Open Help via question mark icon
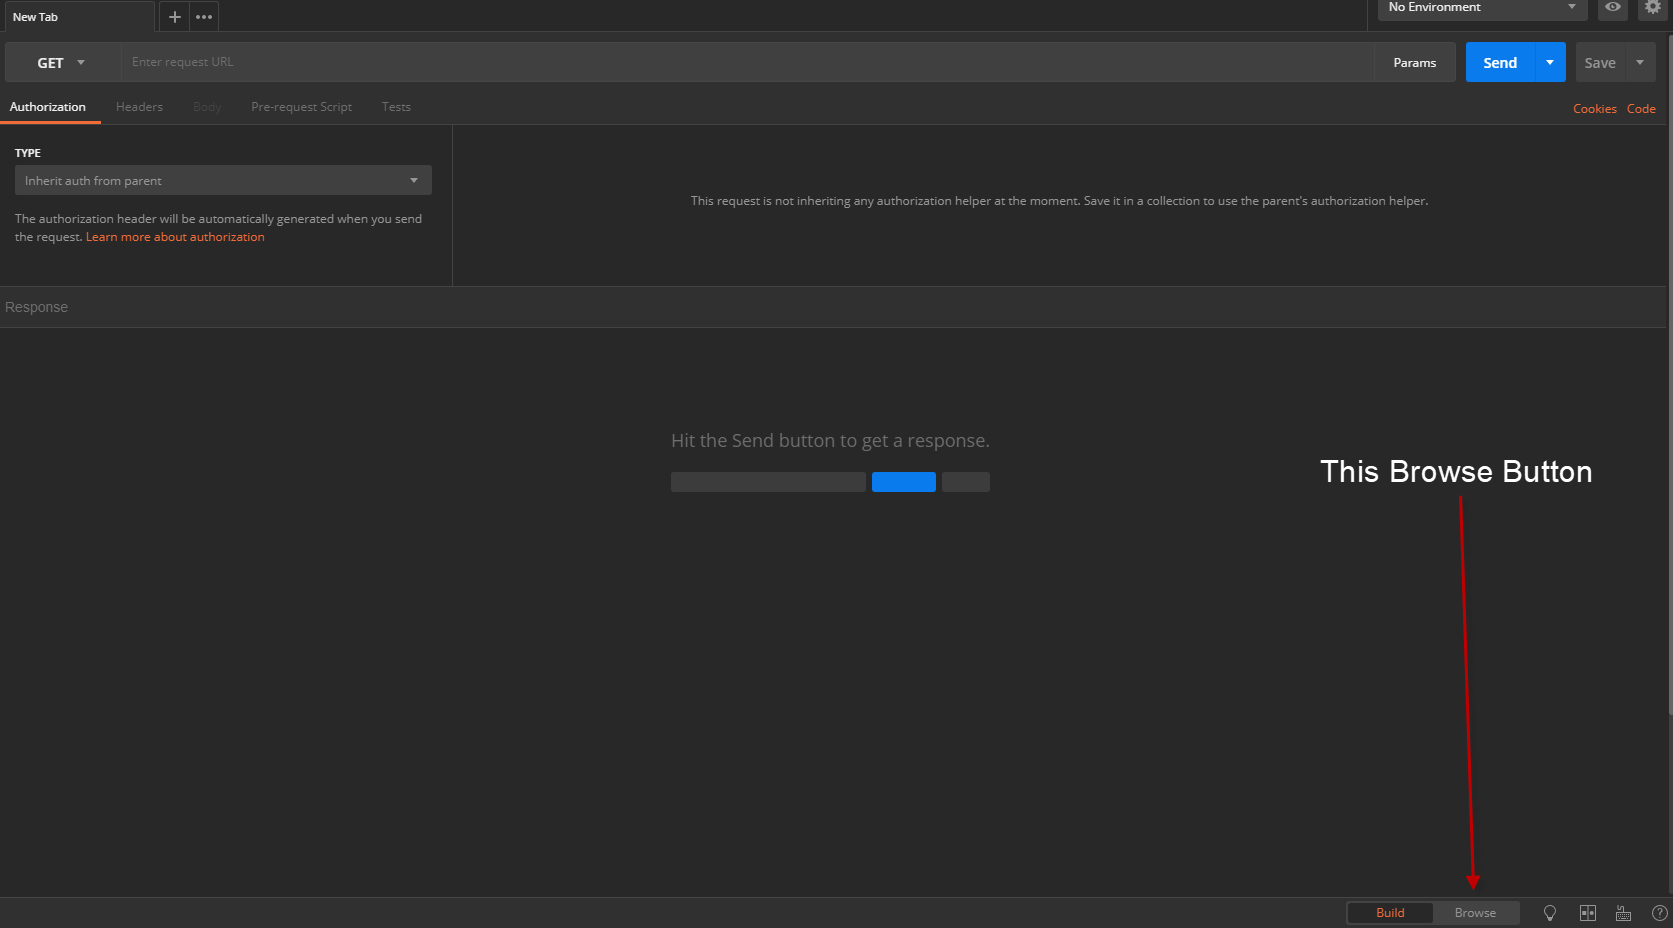The height and width of the screenshot is (928, 1673). [x=1659, y=912]
